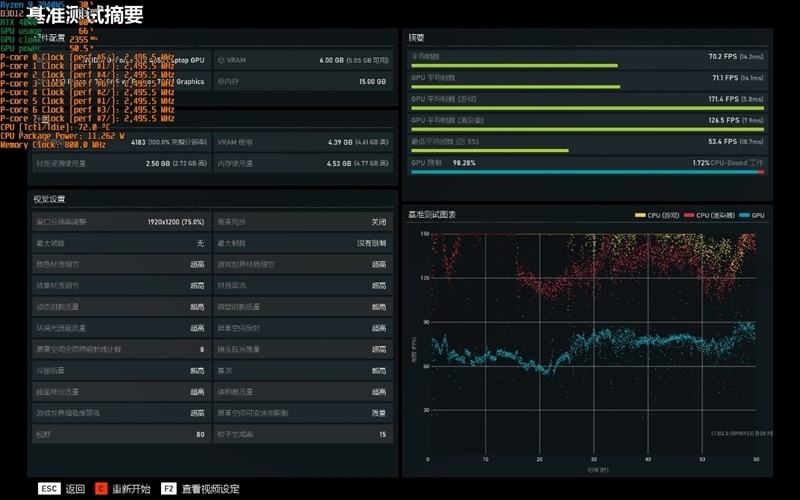This screenshot has width=800, height=500.
Task: Click the F2 key icon for video settings
Action: 168,488
